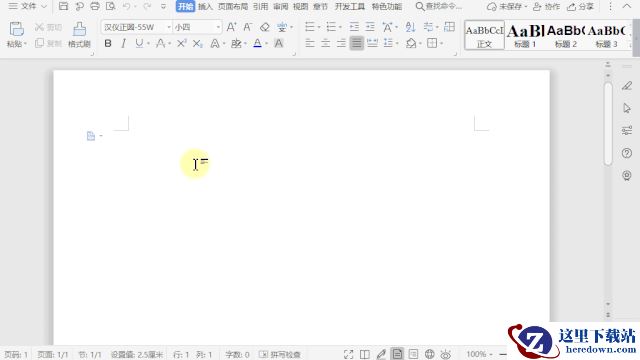Viewport: 640px width, 360px height.
Task: Click the print icon in quick toolbar
Action: (x=95, y=6)
